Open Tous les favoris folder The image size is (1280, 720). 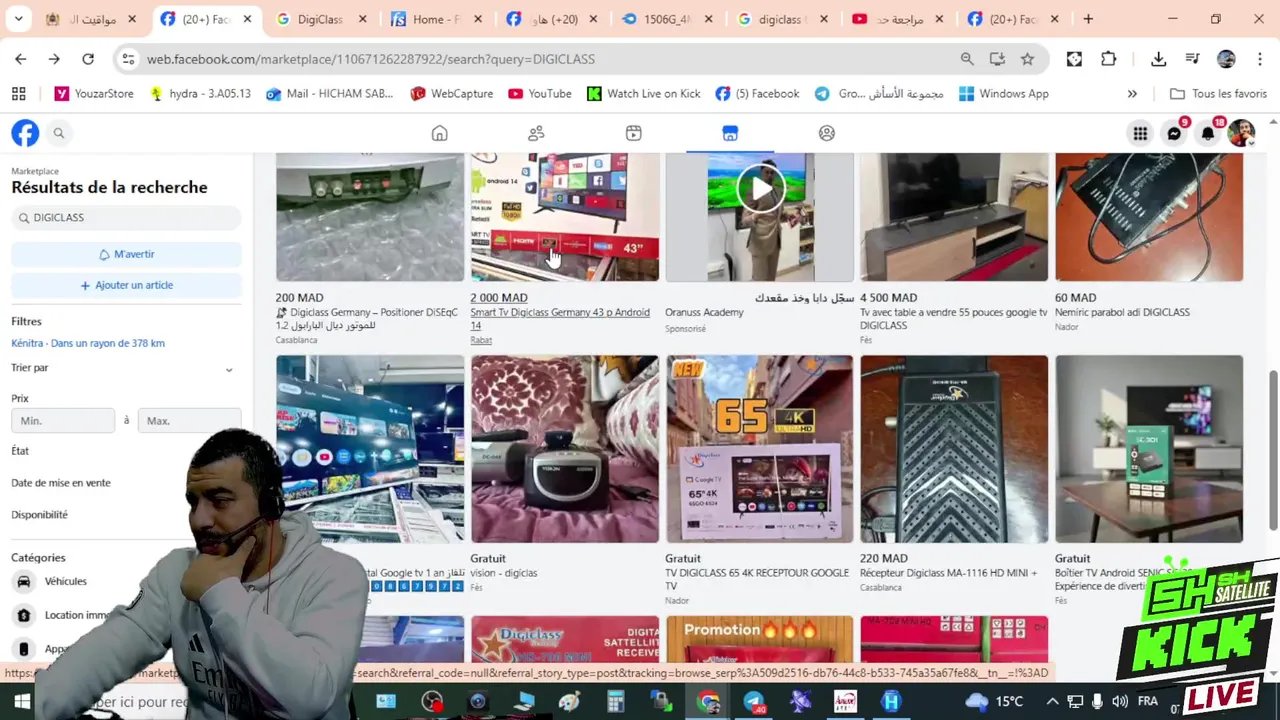(x=1218, y=94)
